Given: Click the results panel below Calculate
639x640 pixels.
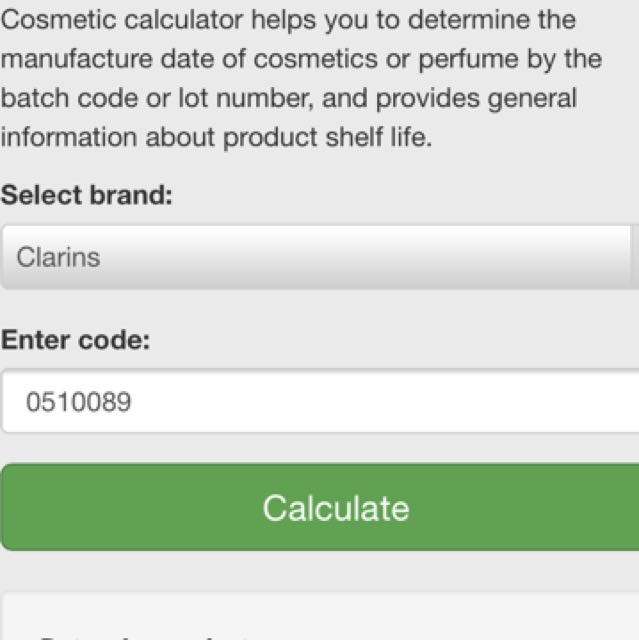Looking at the screenshot, I should point(320,616).
